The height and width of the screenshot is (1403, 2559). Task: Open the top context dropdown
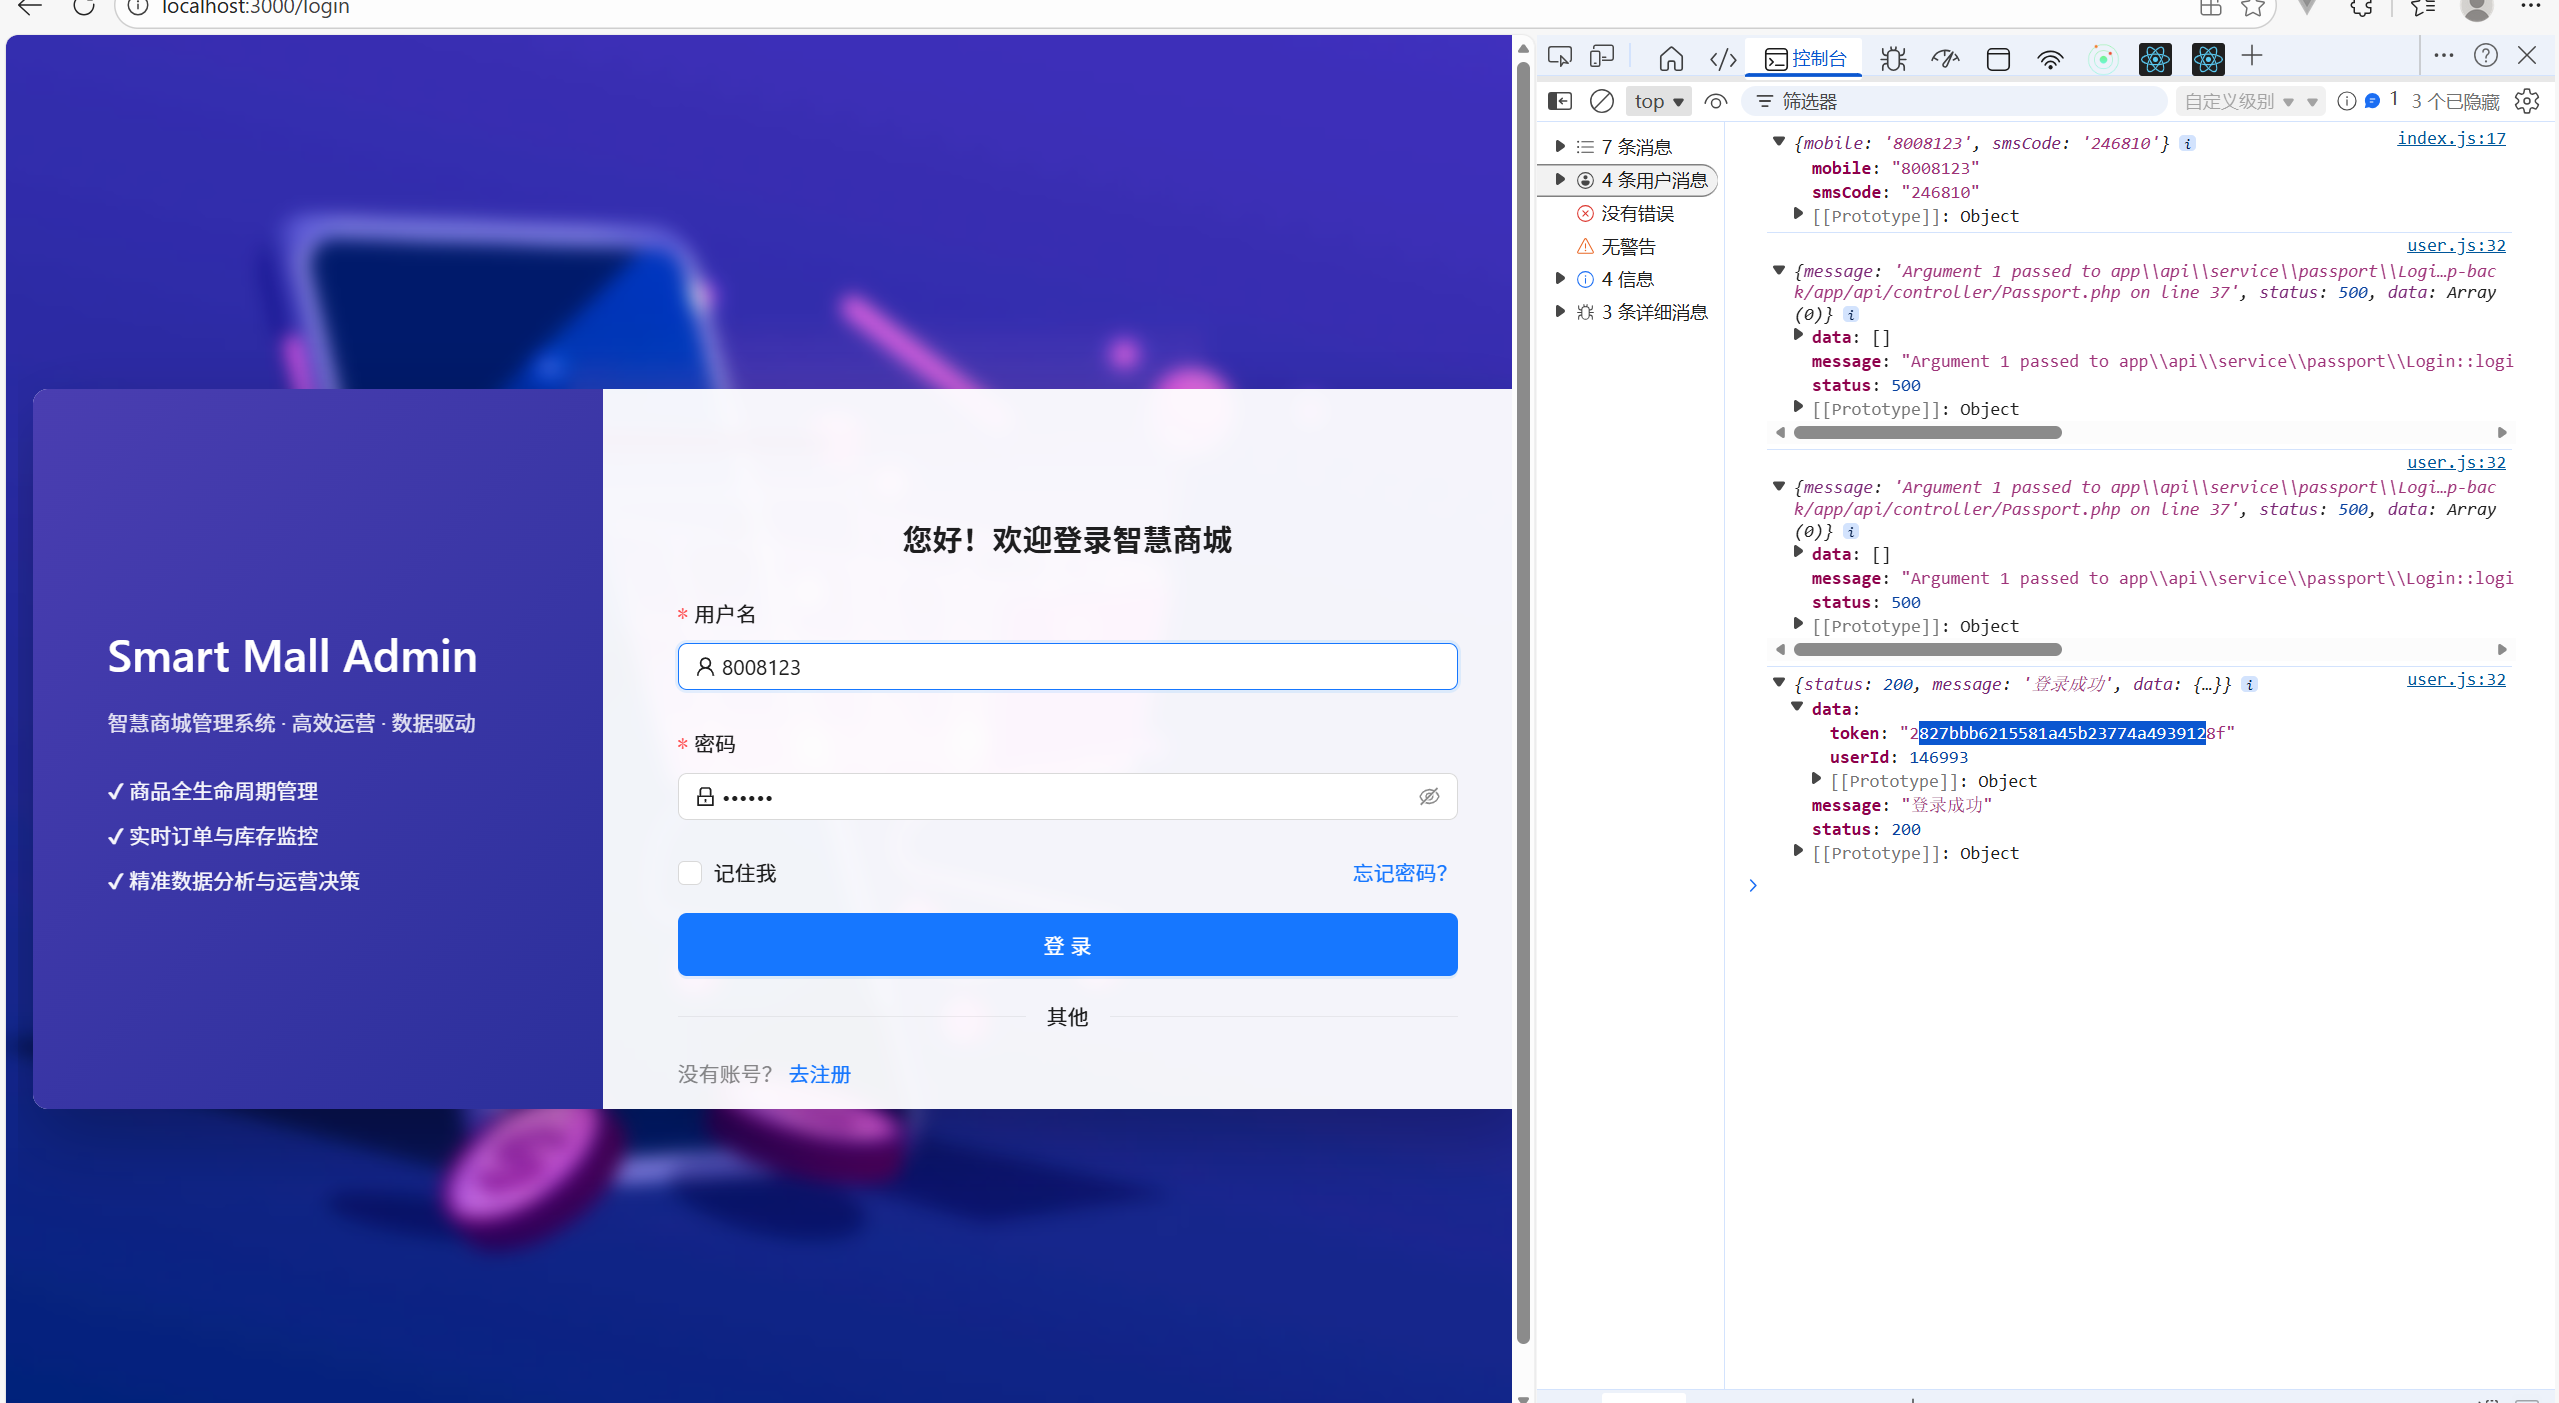coord(1658,101)
